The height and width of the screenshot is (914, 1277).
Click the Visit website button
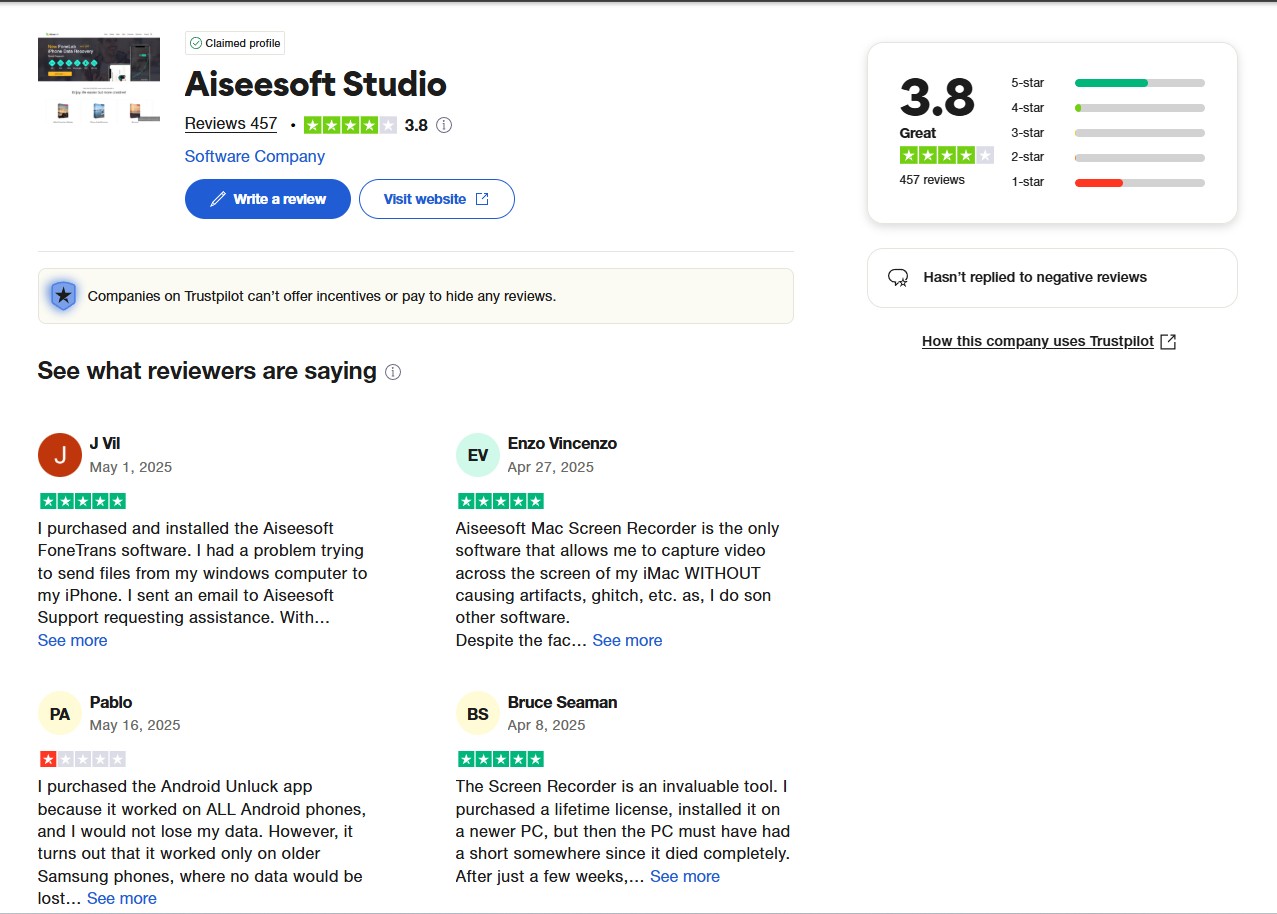click(437, 199)
